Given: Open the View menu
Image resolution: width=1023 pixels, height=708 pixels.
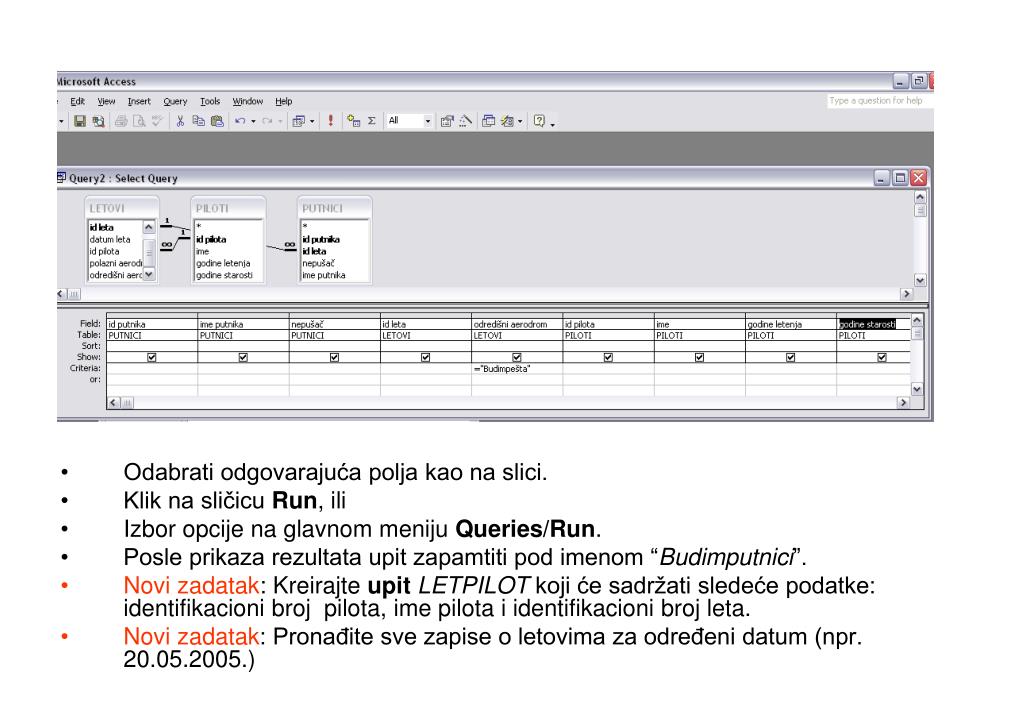Looking at the screenshot, I should (x=106, y=102).
